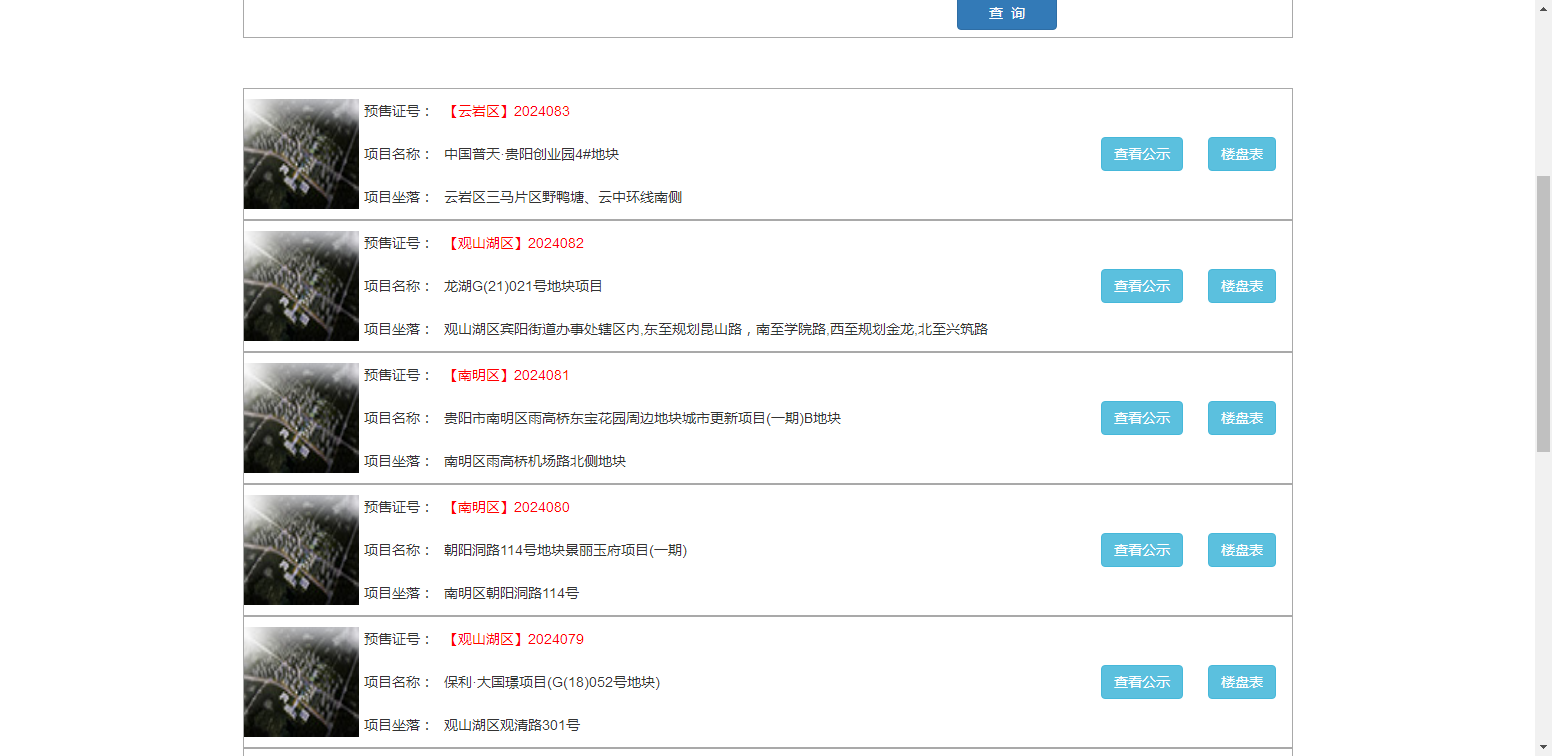Open 楼盘表 for 龙湖G(21)021号地块项目
Screen dimensions: 1552x756
coord(1241,286)
